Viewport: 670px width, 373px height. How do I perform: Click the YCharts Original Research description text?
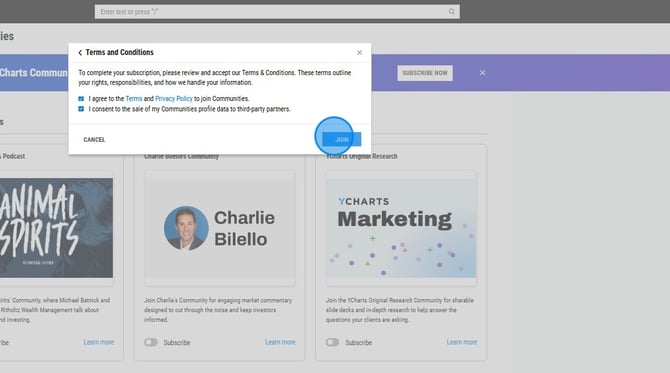(x=400, y=310)
